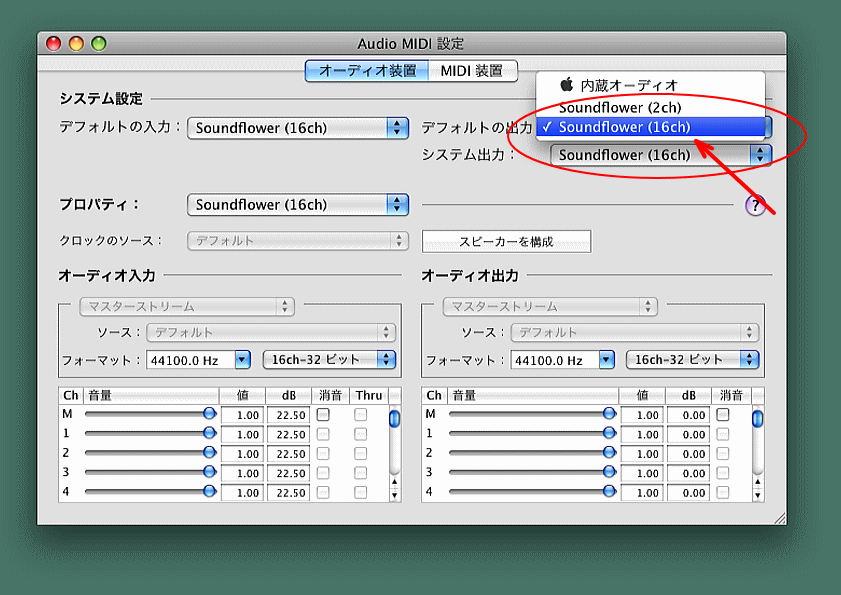841x595 pixels.
Task: Open audio input sample rate 44100.0 Hz dropdown
Action: [198, 359]
